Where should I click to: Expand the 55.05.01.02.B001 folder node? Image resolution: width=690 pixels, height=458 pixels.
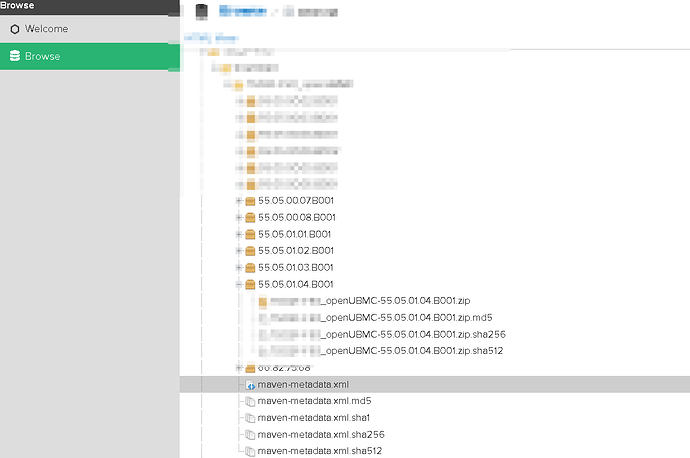(238, 251)
